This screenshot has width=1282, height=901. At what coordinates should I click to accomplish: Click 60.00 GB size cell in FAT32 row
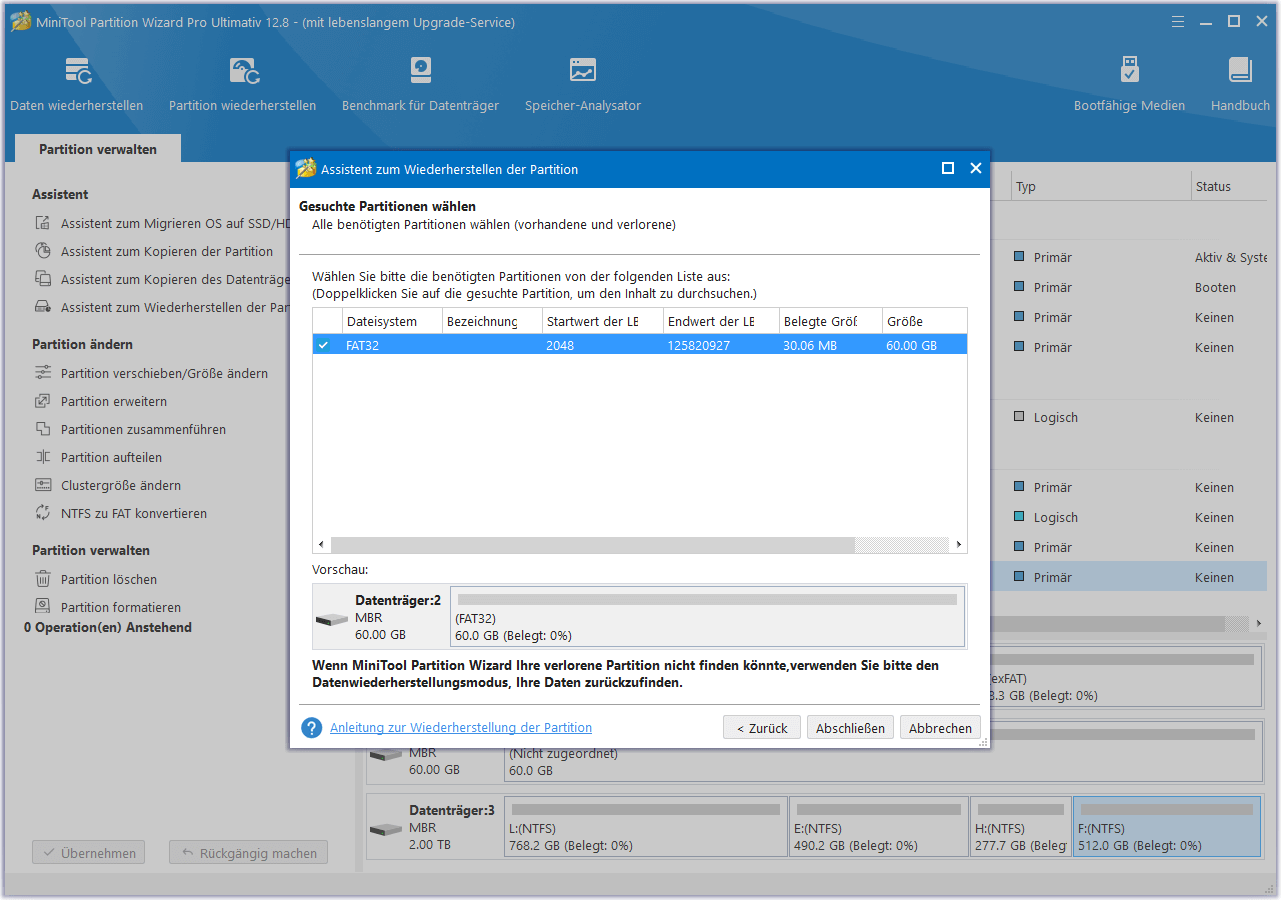(x=911, y=345)
